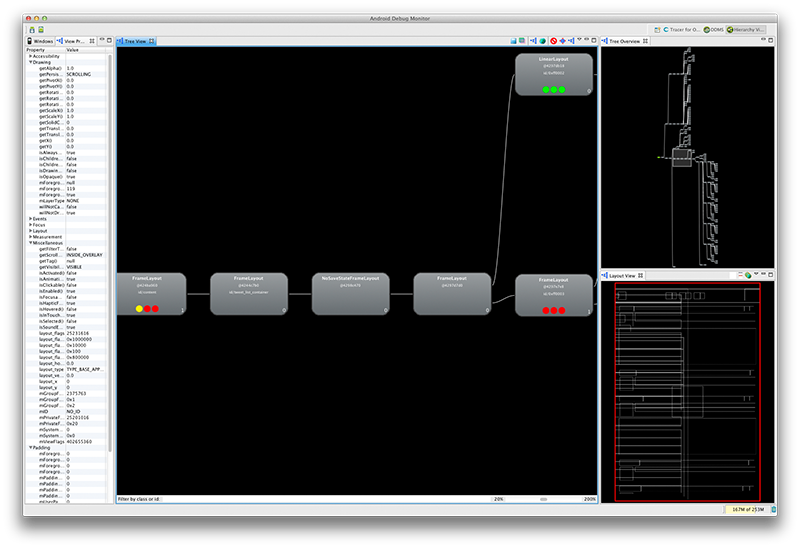Expand the Focus property group
The width and height of the screenshot is (800, 548).
coord(31,225)
